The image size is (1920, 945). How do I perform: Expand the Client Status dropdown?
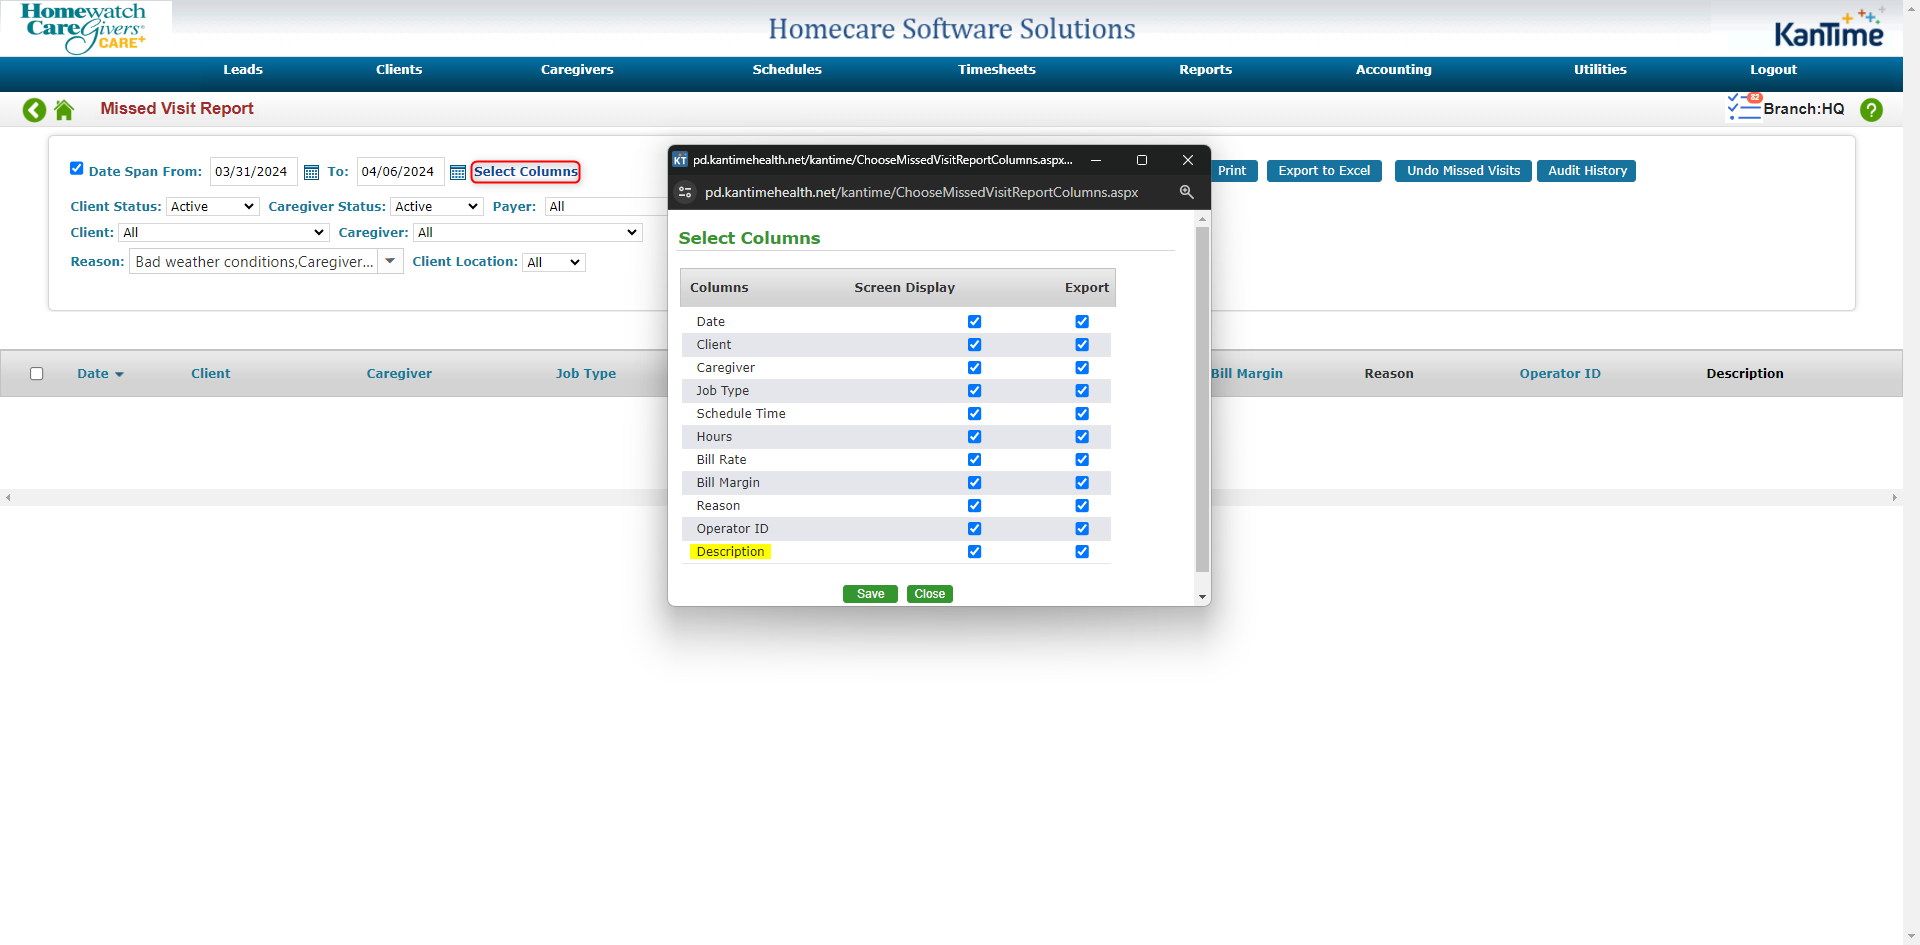point(212,207)
